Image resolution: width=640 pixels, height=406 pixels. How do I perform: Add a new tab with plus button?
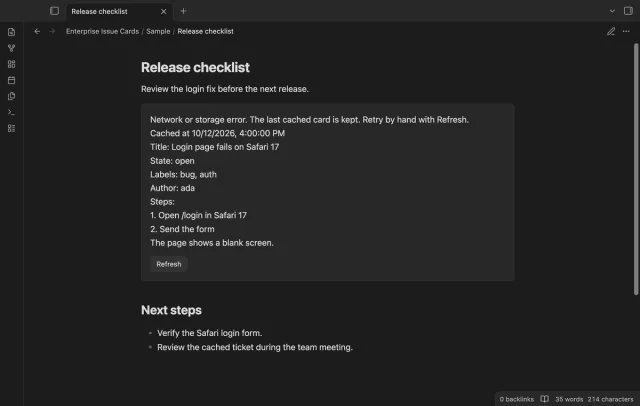[183, 11]
